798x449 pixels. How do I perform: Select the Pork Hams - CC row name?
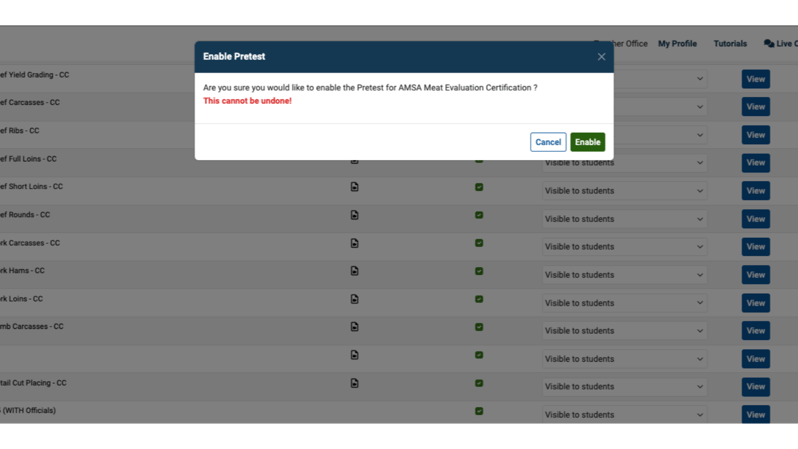[22, 271]
